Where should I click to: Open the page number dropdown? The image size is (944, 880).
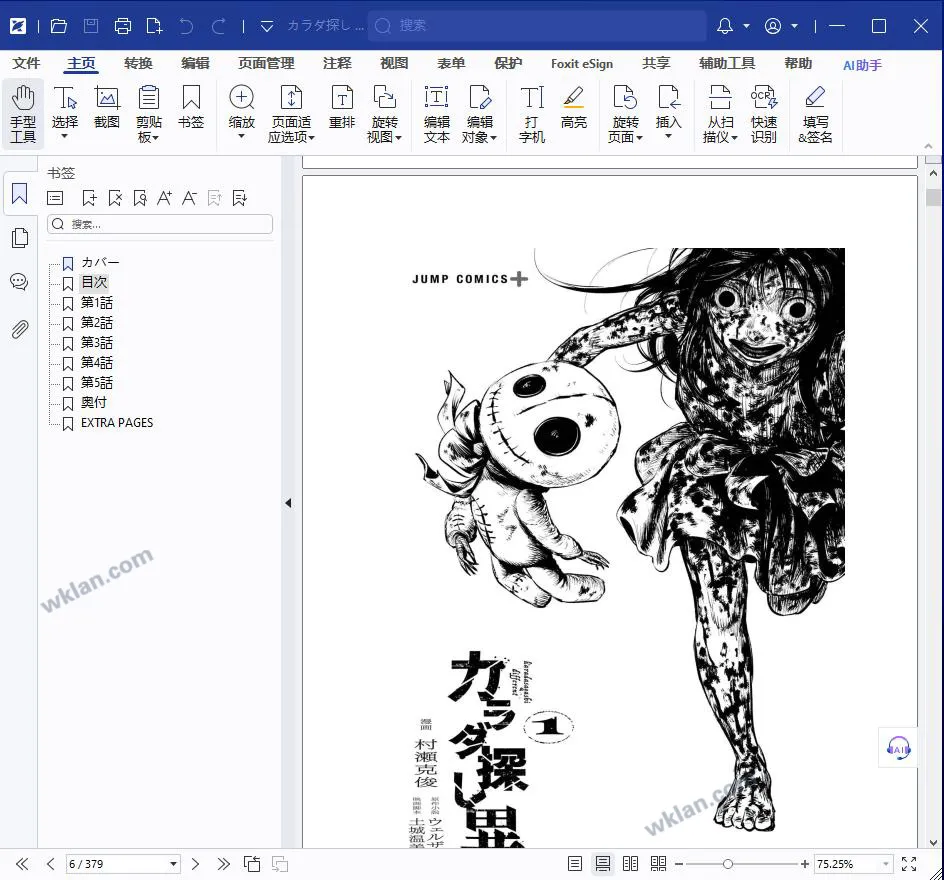[x=173, y=864]
